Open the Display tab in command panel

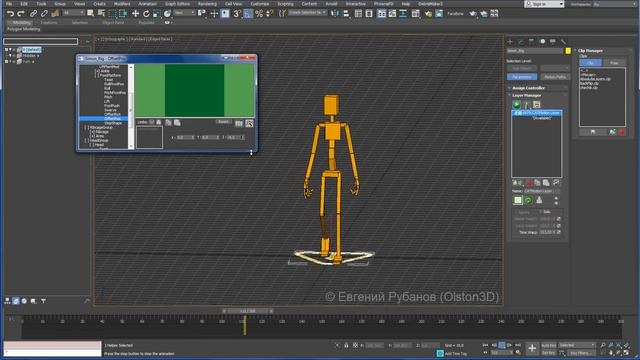point(553,42)
